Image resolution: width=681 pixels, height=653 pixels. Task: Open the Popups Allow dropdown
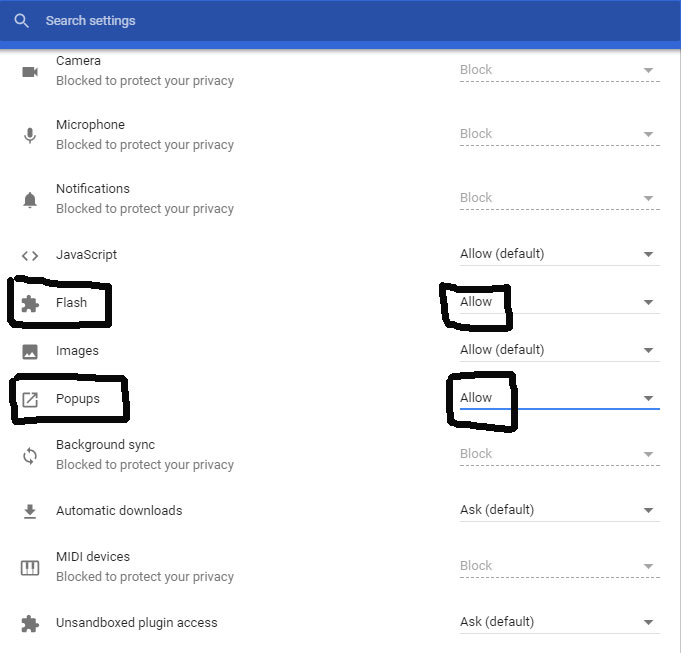[x=560, y=398]
